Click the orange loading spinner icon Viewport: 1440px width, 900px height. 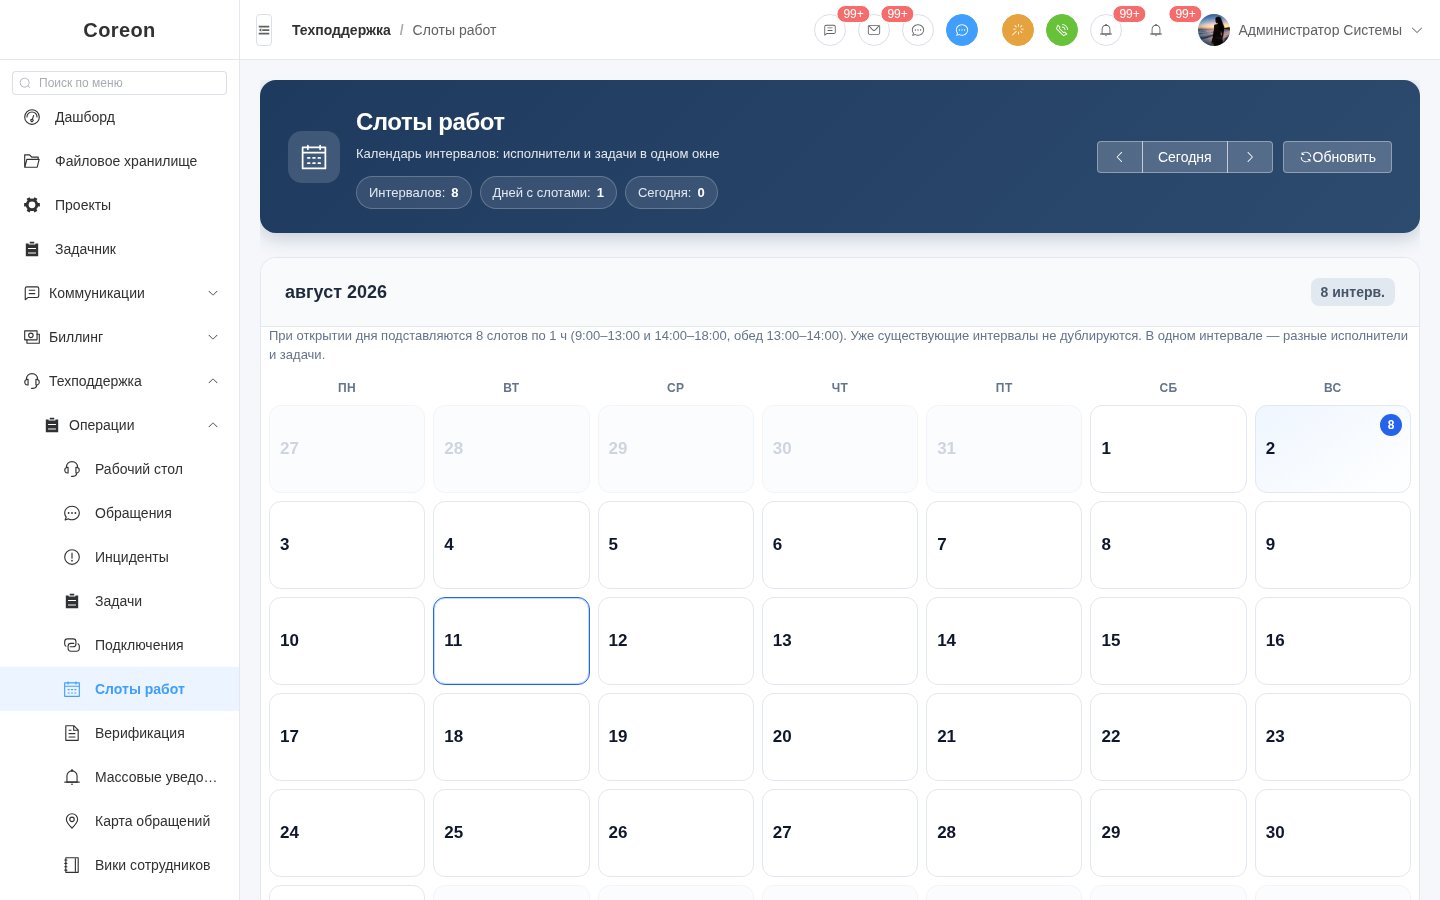pyautogui.click(x=1018, y=30)
